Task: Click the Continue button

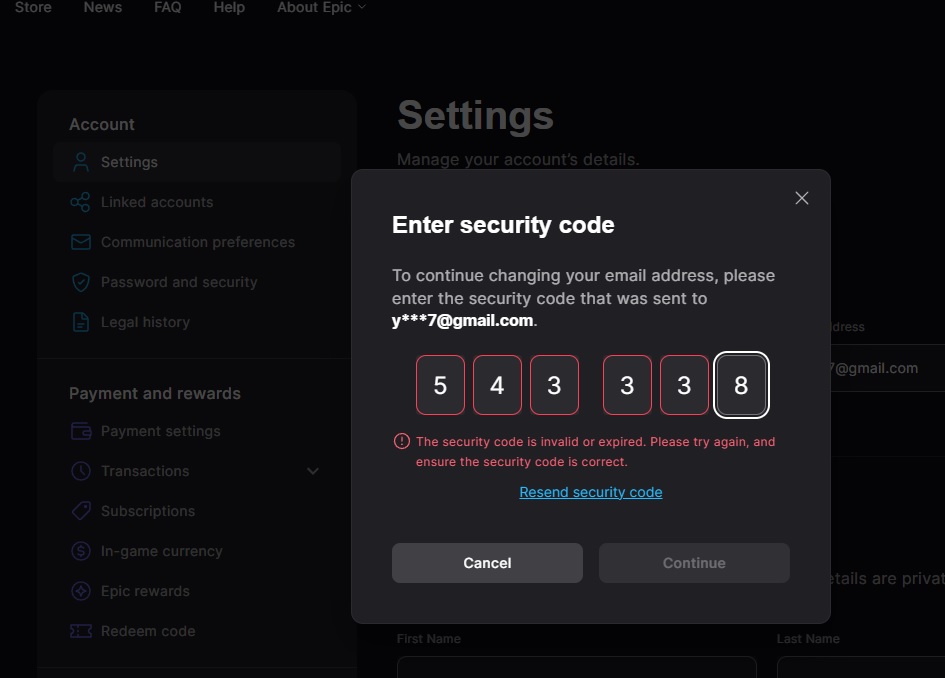Action: [x=694, y=563]
